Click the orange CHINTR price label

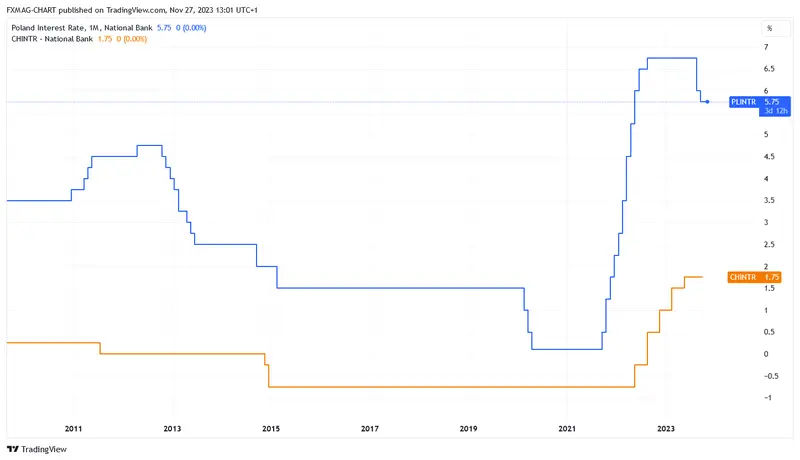[753, 277]
